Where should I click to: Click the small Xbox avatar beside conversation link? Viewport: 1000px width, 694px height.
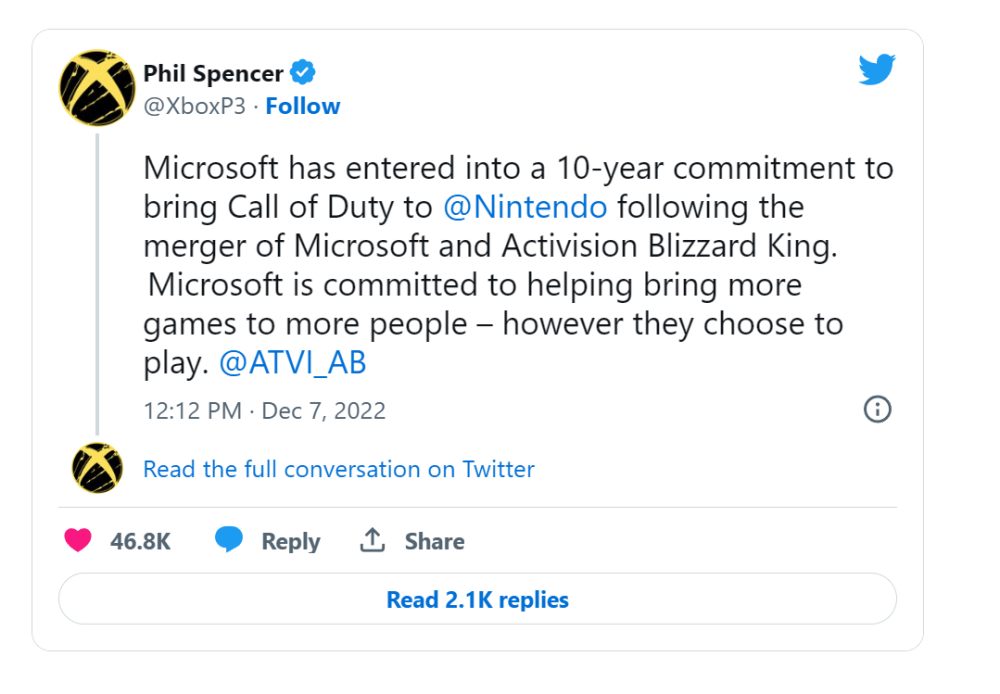tap(98, 469)
